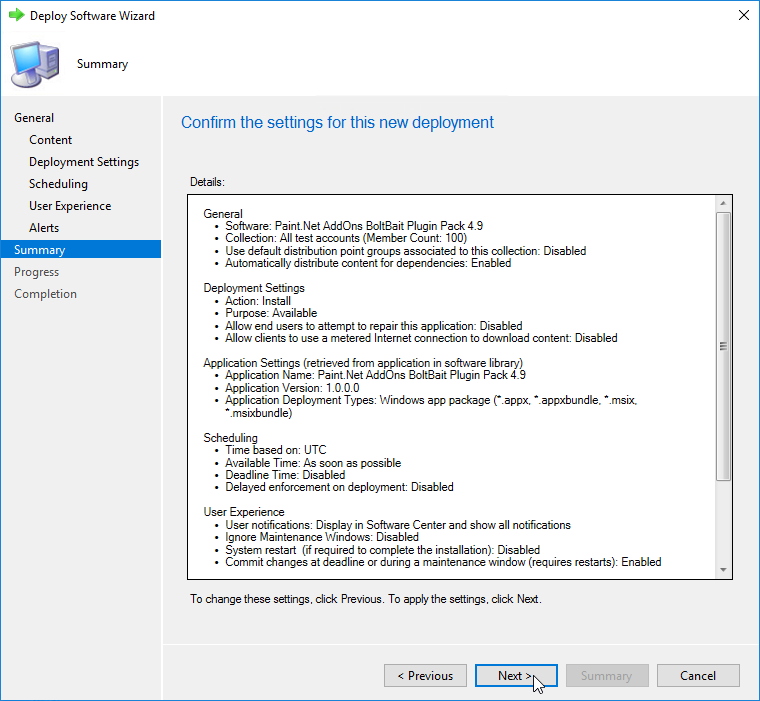Select Deployment Settings in the left navigation
760x701 pixels.
[x=84, y=162]
